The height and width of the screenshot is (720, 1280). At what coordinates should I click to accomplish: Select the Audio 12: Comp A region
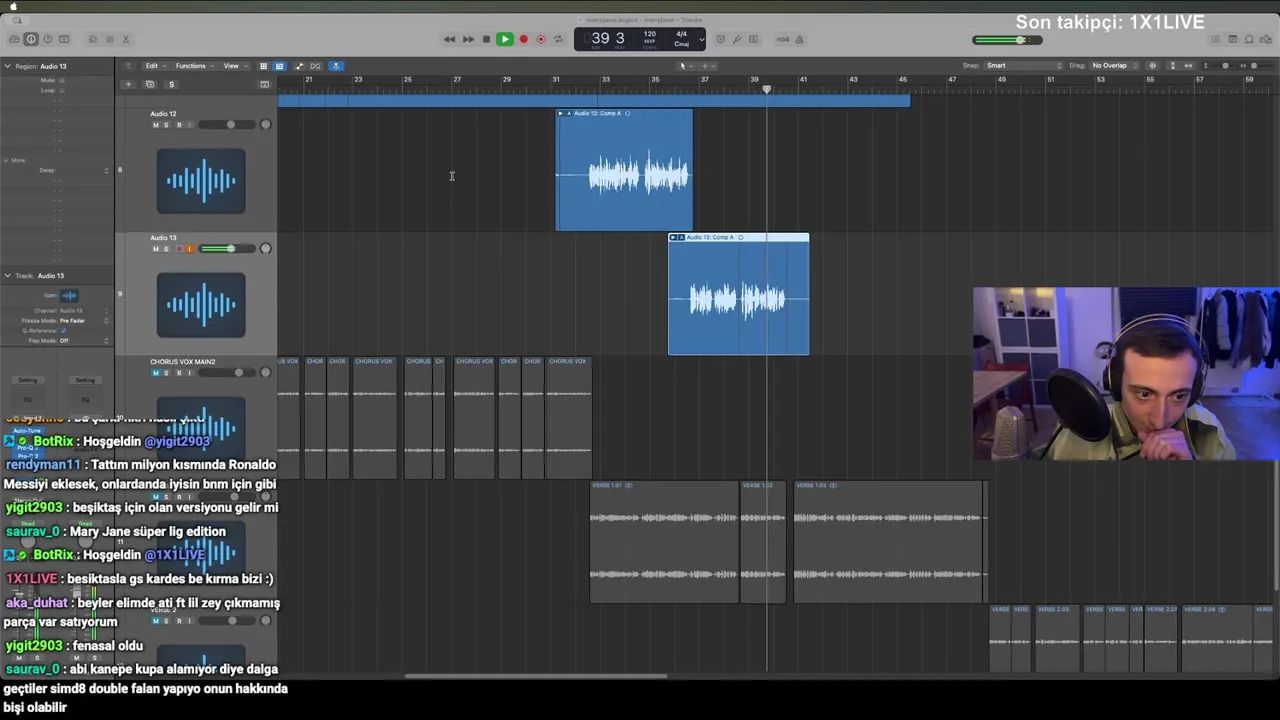(624, 170)
